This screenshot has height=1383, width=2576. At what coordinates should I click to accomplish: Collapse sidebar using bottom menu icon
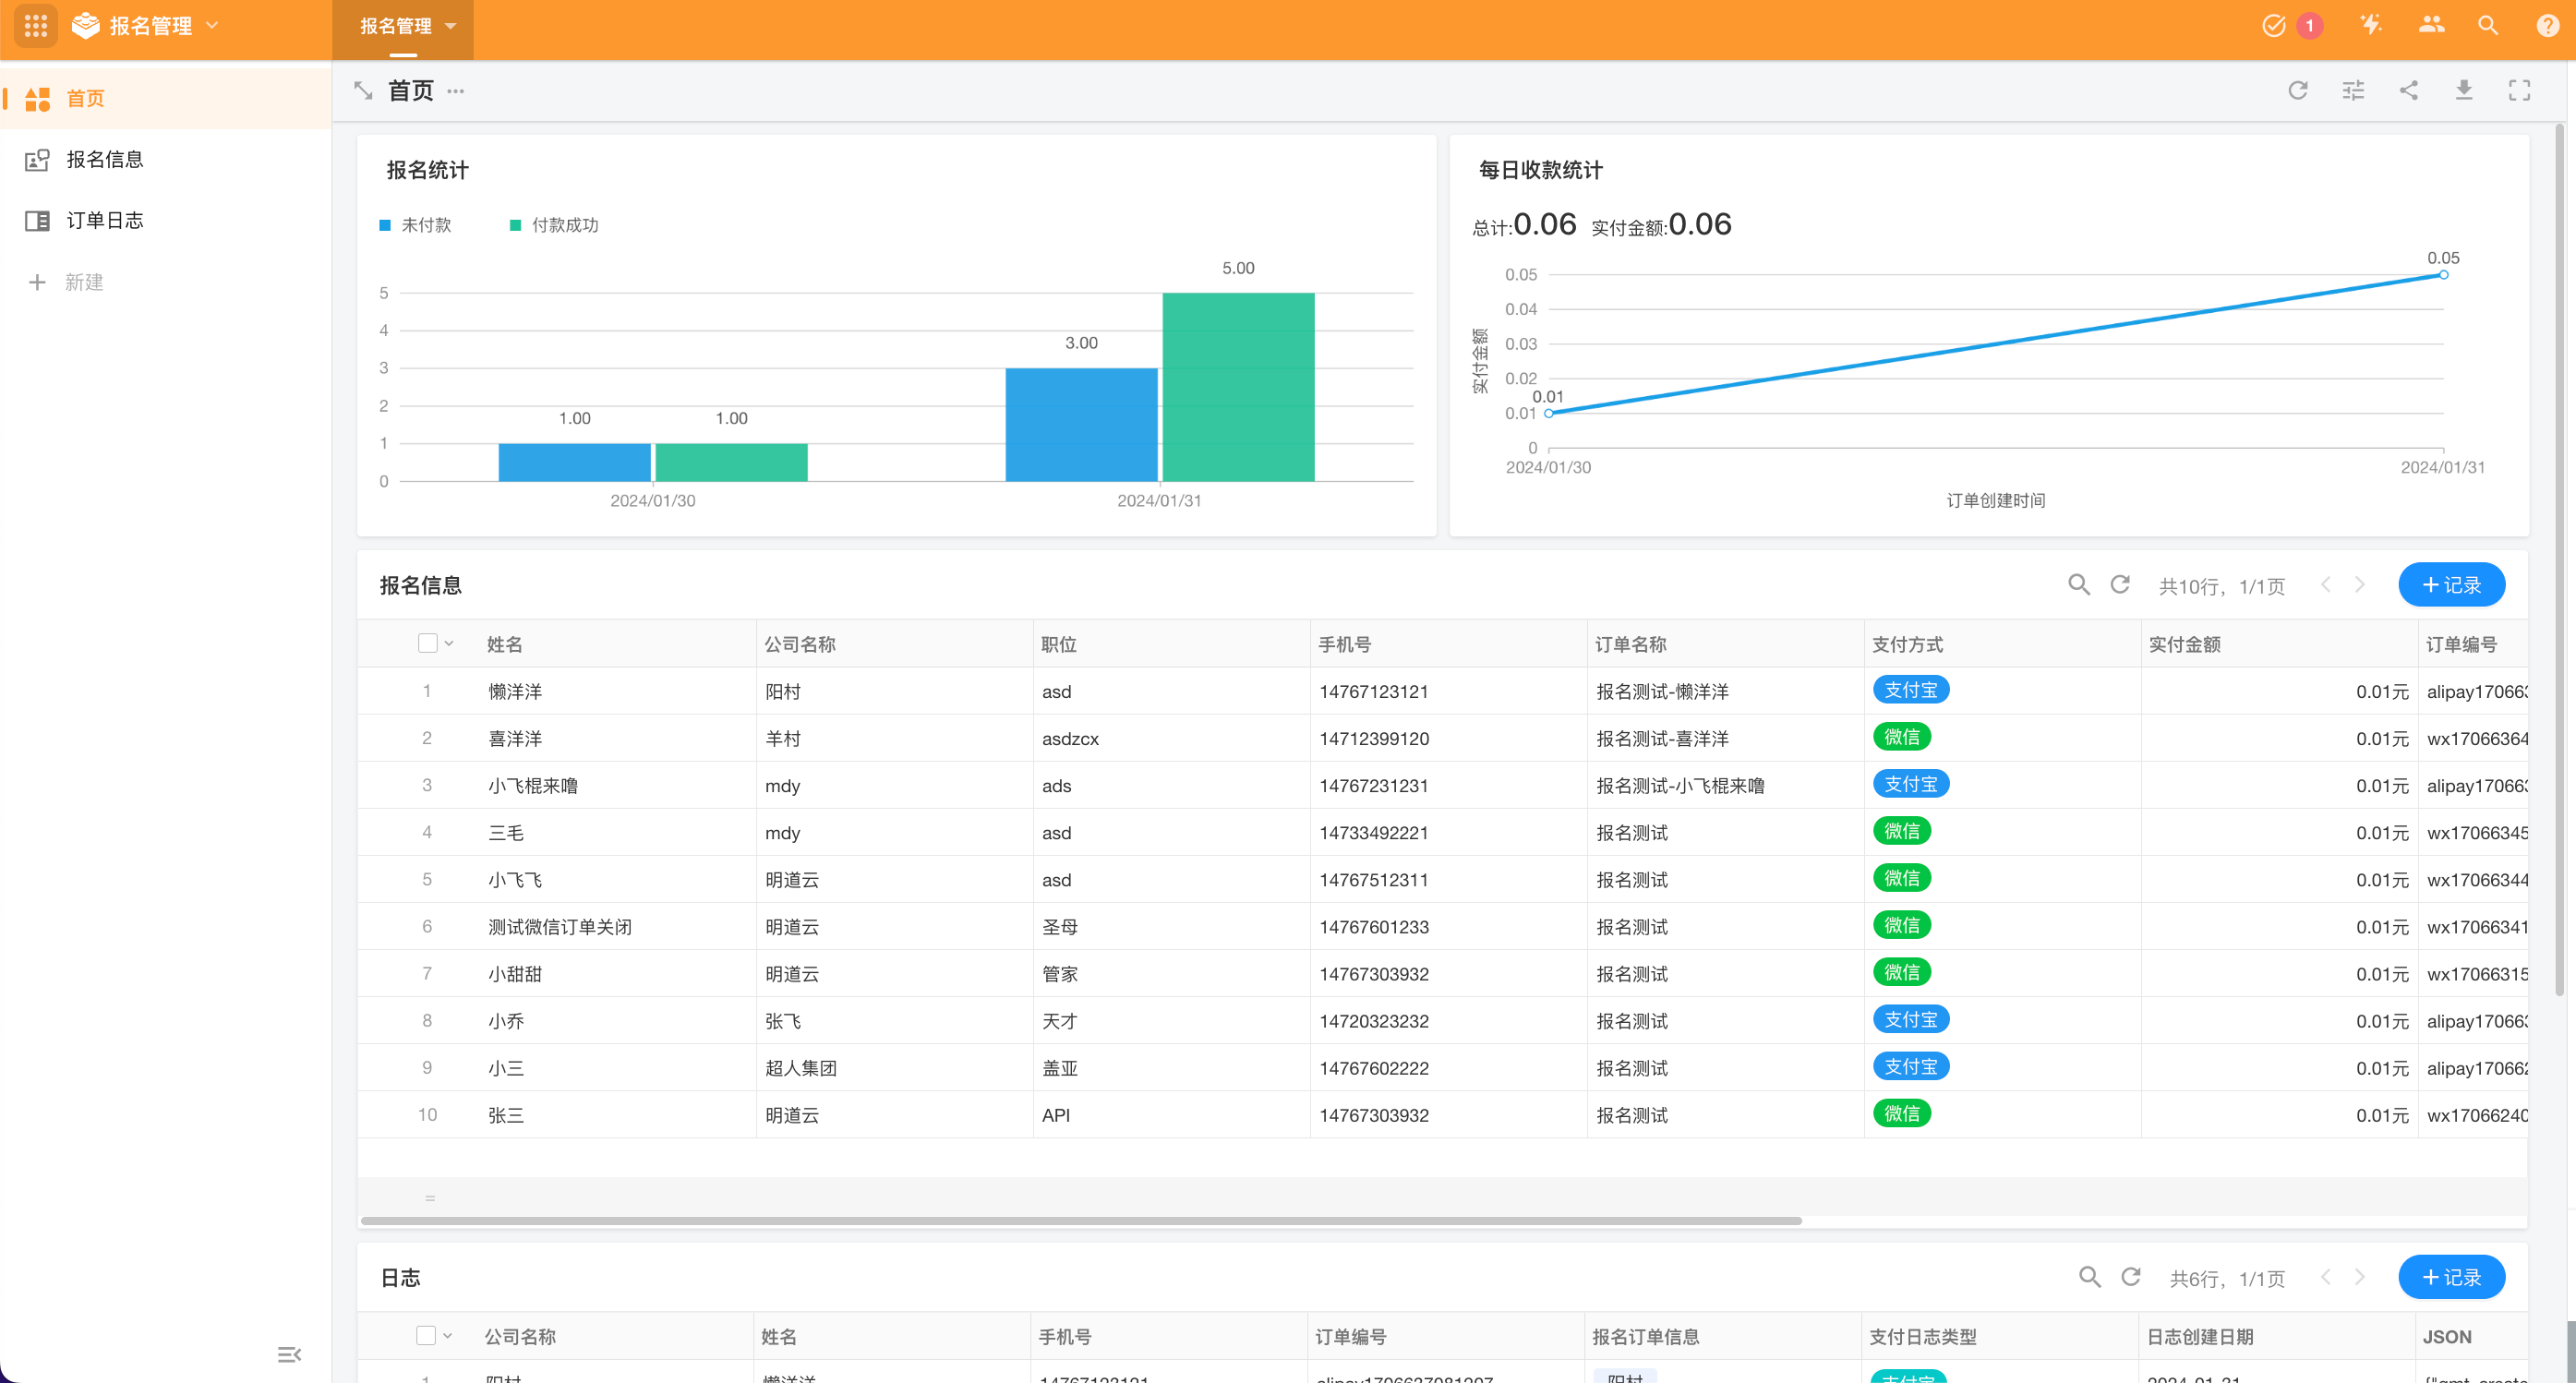[289, 1354]
